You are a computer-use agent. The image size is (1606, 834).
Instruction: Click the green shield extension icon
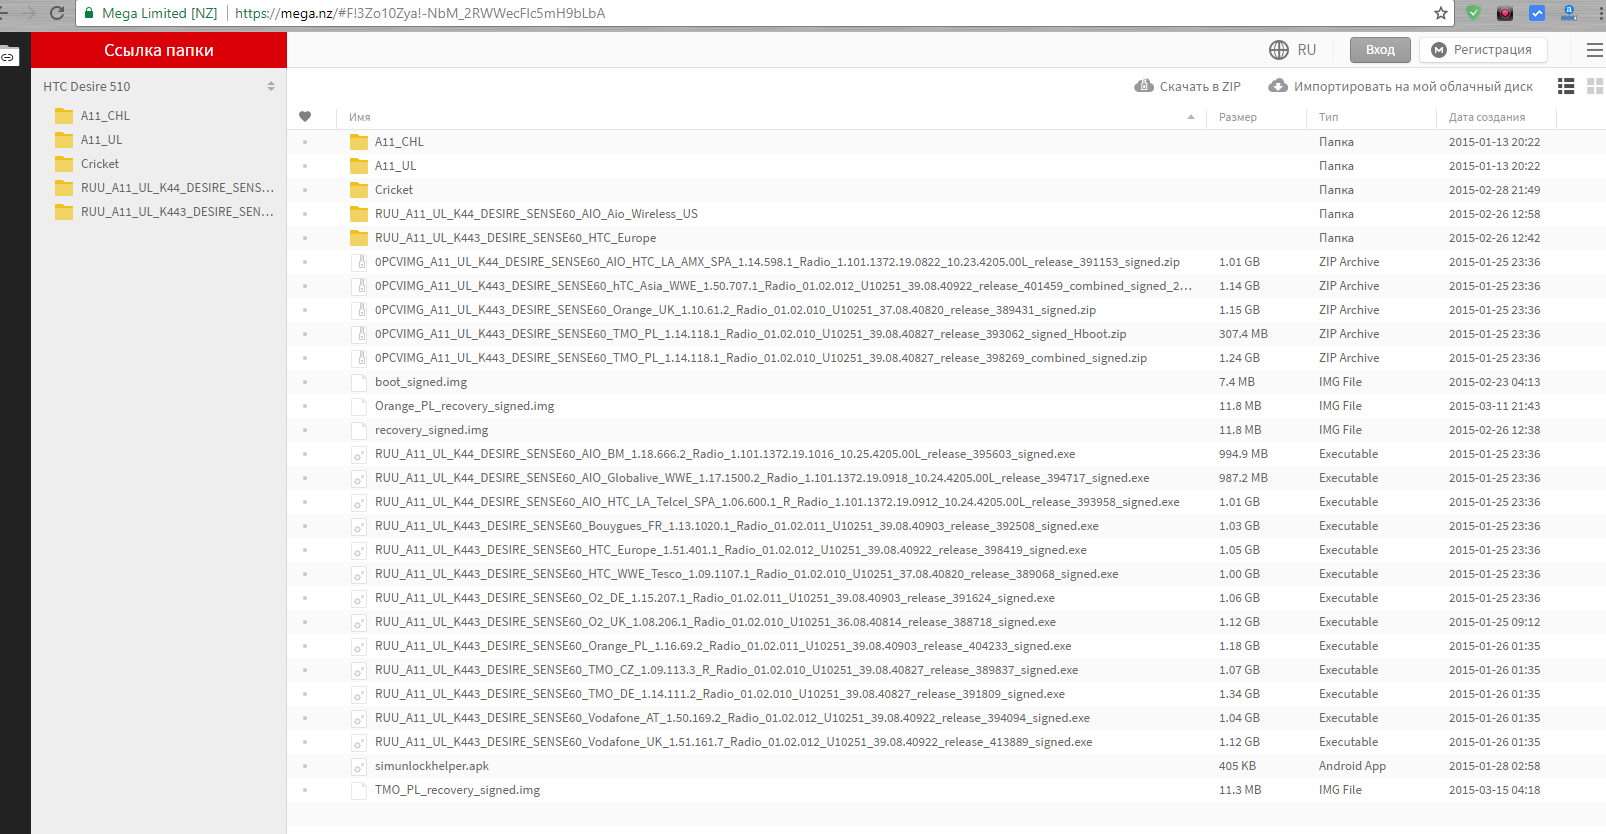click(1473, 13)
